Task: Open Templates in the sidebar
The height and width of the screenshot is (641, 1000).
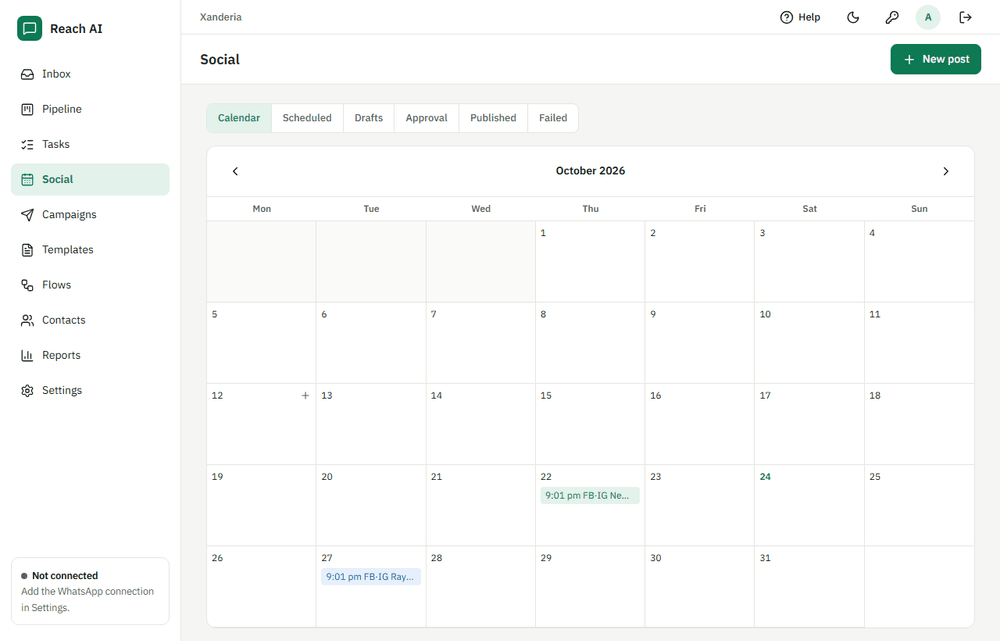Action: click(x=91, y=249)
